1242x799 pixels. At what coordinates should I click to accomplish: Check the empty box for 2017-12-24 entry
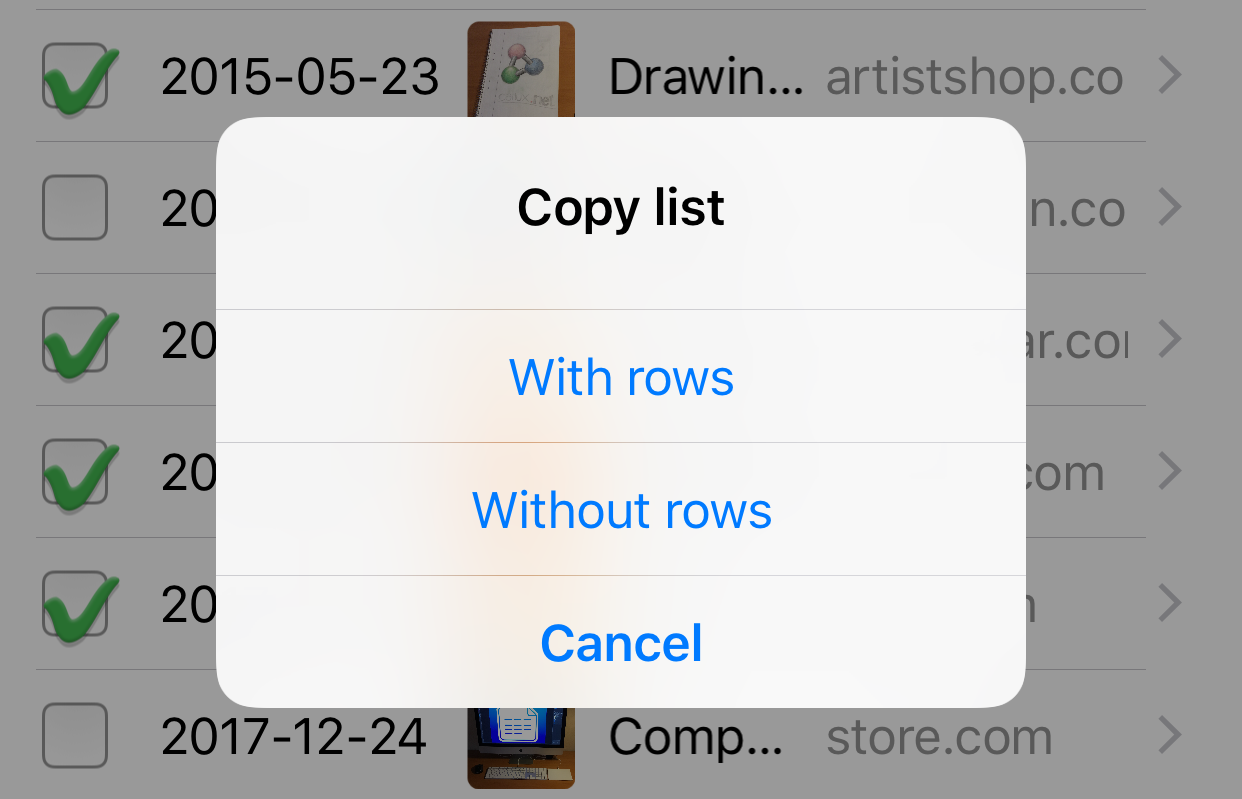point(75,735)
